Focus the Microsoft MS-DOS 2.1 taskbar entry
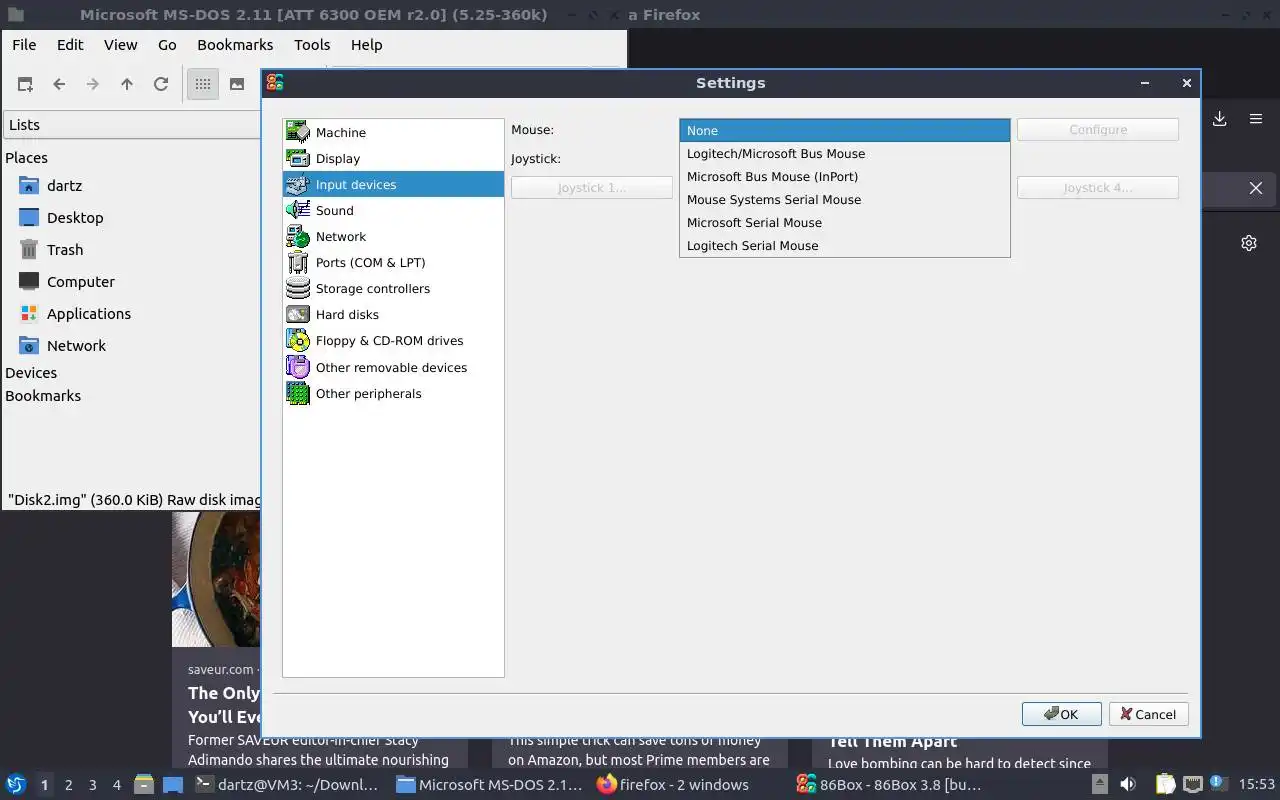Viewport: 1280px width, 800px height. click(x=490, y=785)
